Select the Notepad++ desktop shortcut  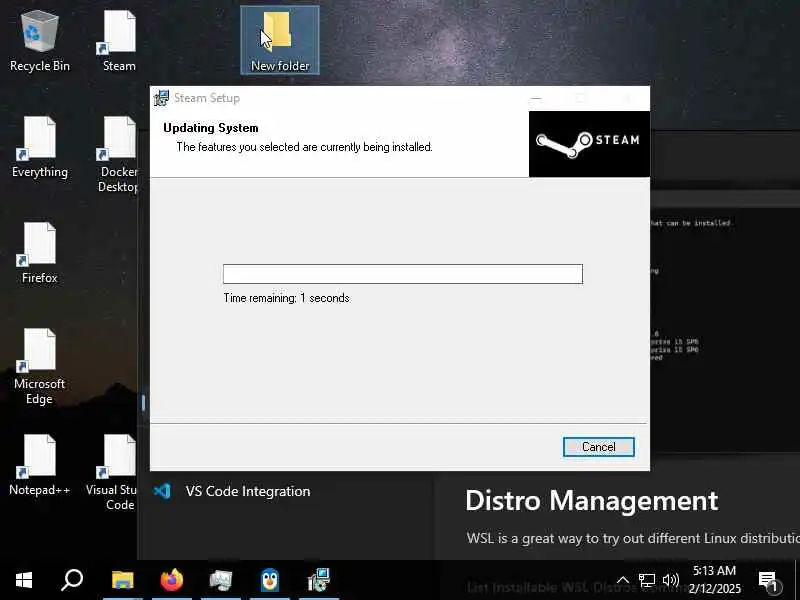coord(40,465)
